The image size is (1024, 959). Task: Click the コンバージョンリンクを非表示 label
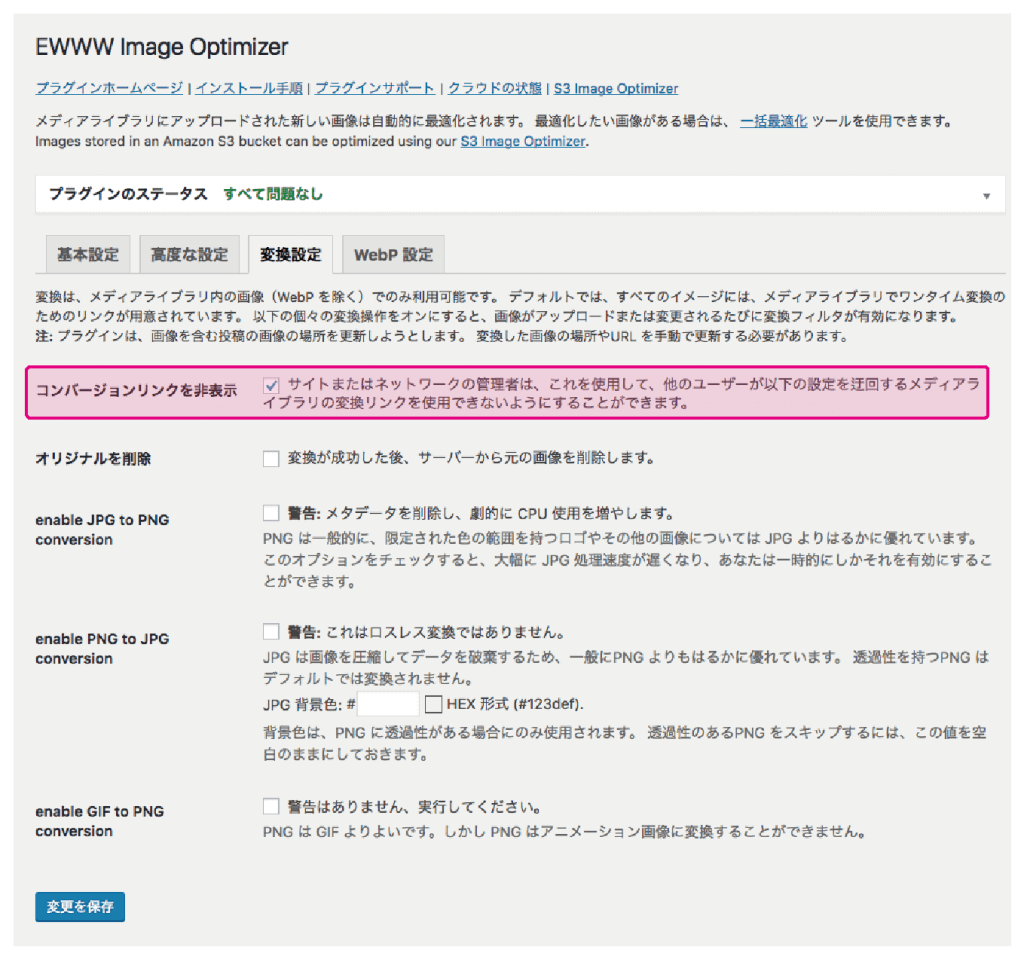point(136,391)
